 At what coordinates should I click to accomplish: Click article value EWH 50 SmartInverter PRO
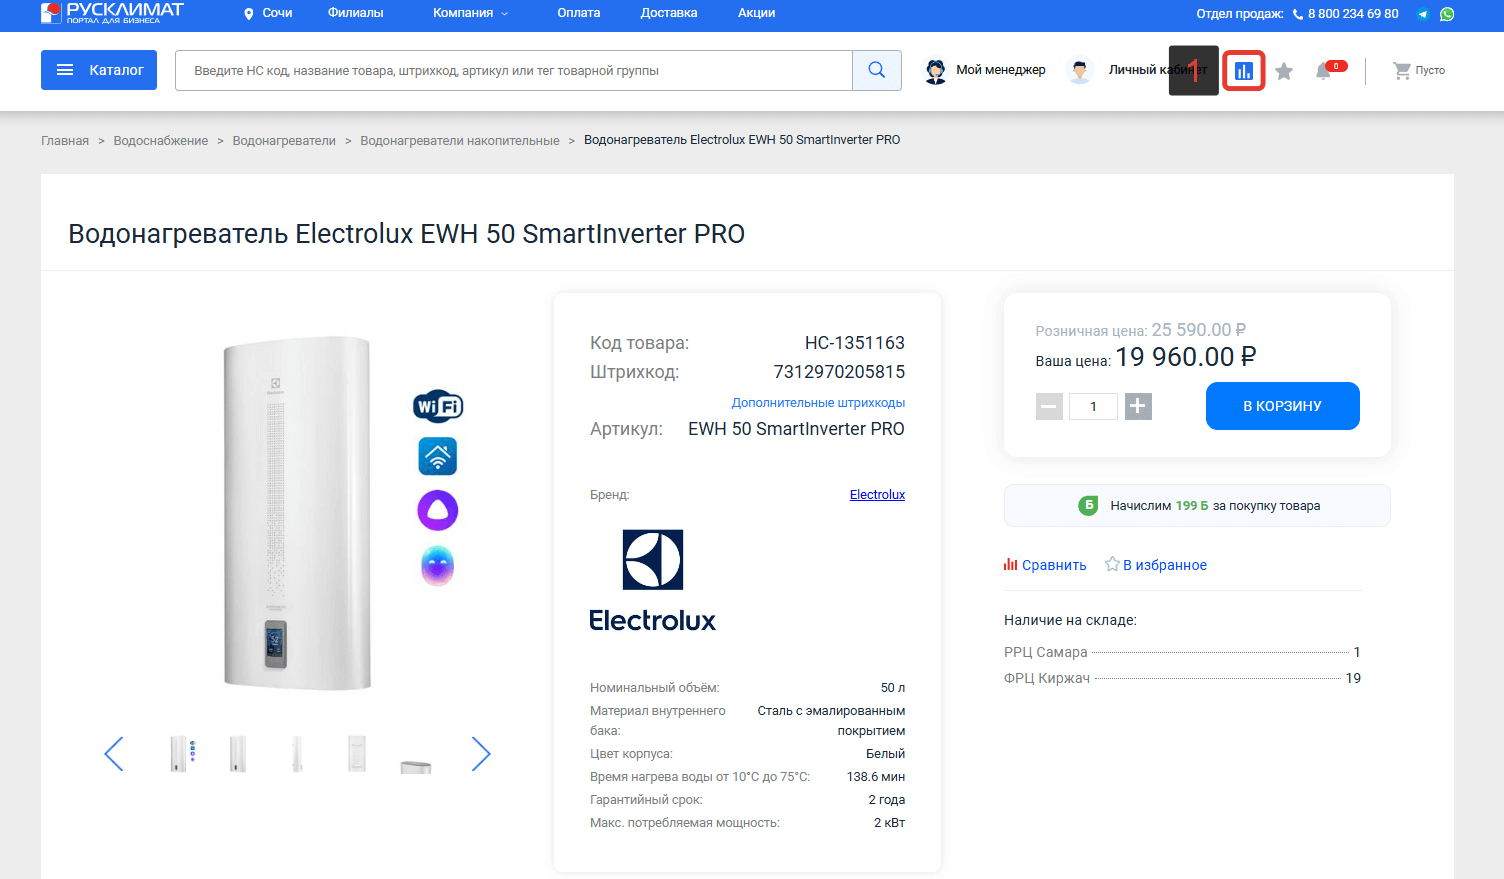(x=796, y=429)
